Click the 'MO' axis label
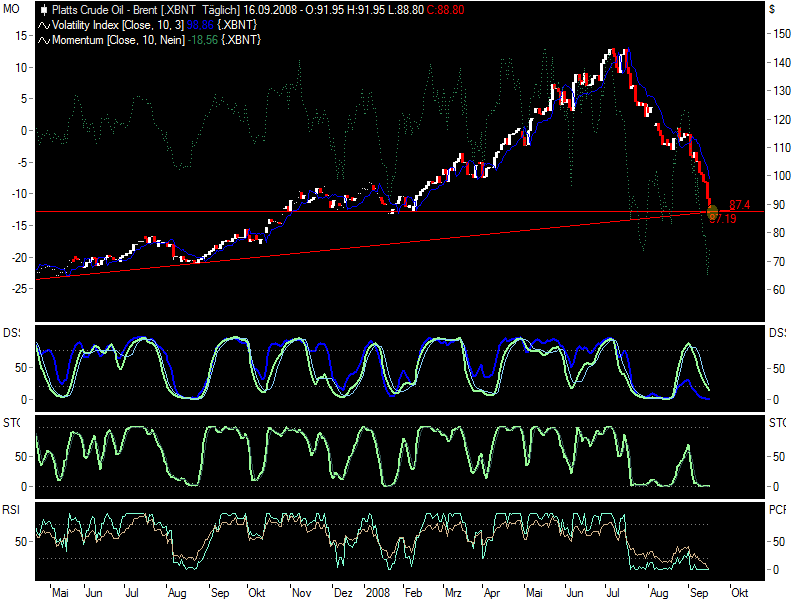Screen dimensions: 800x600 pos(11,9)
